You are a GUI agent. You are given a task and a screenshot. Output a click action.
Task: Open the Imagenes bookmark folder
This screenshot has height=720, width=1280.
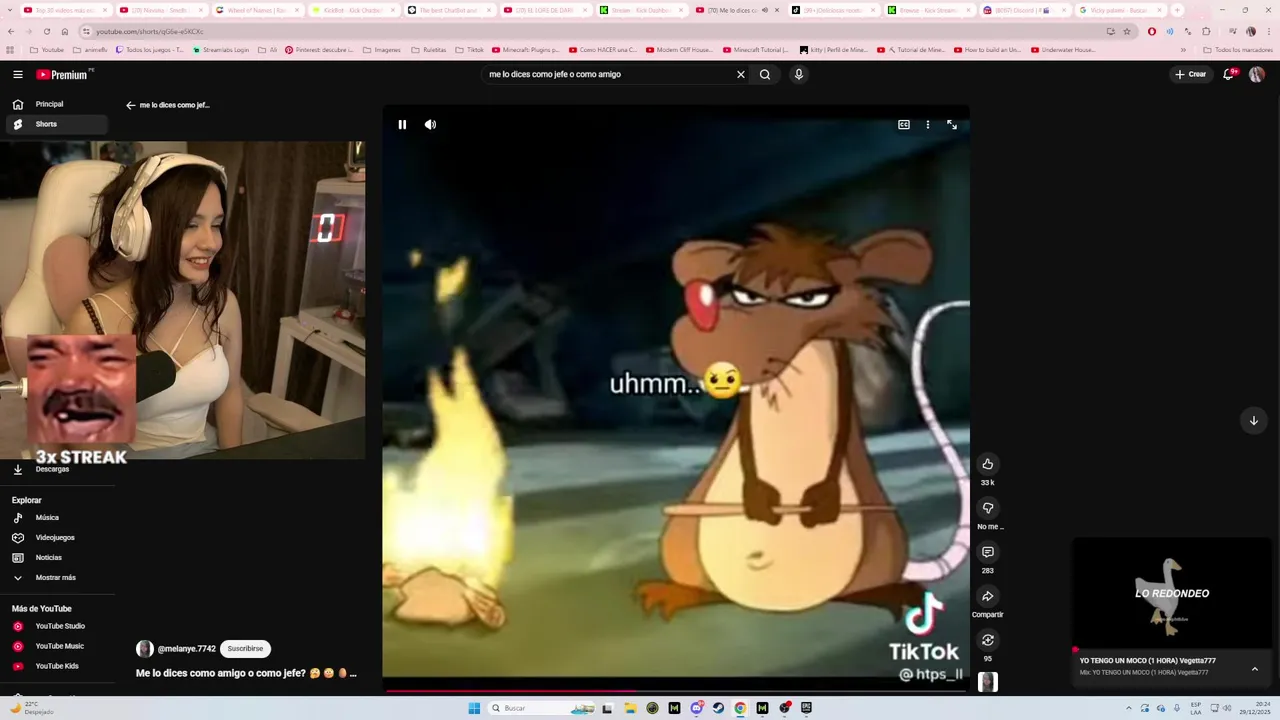click(382, 50)
